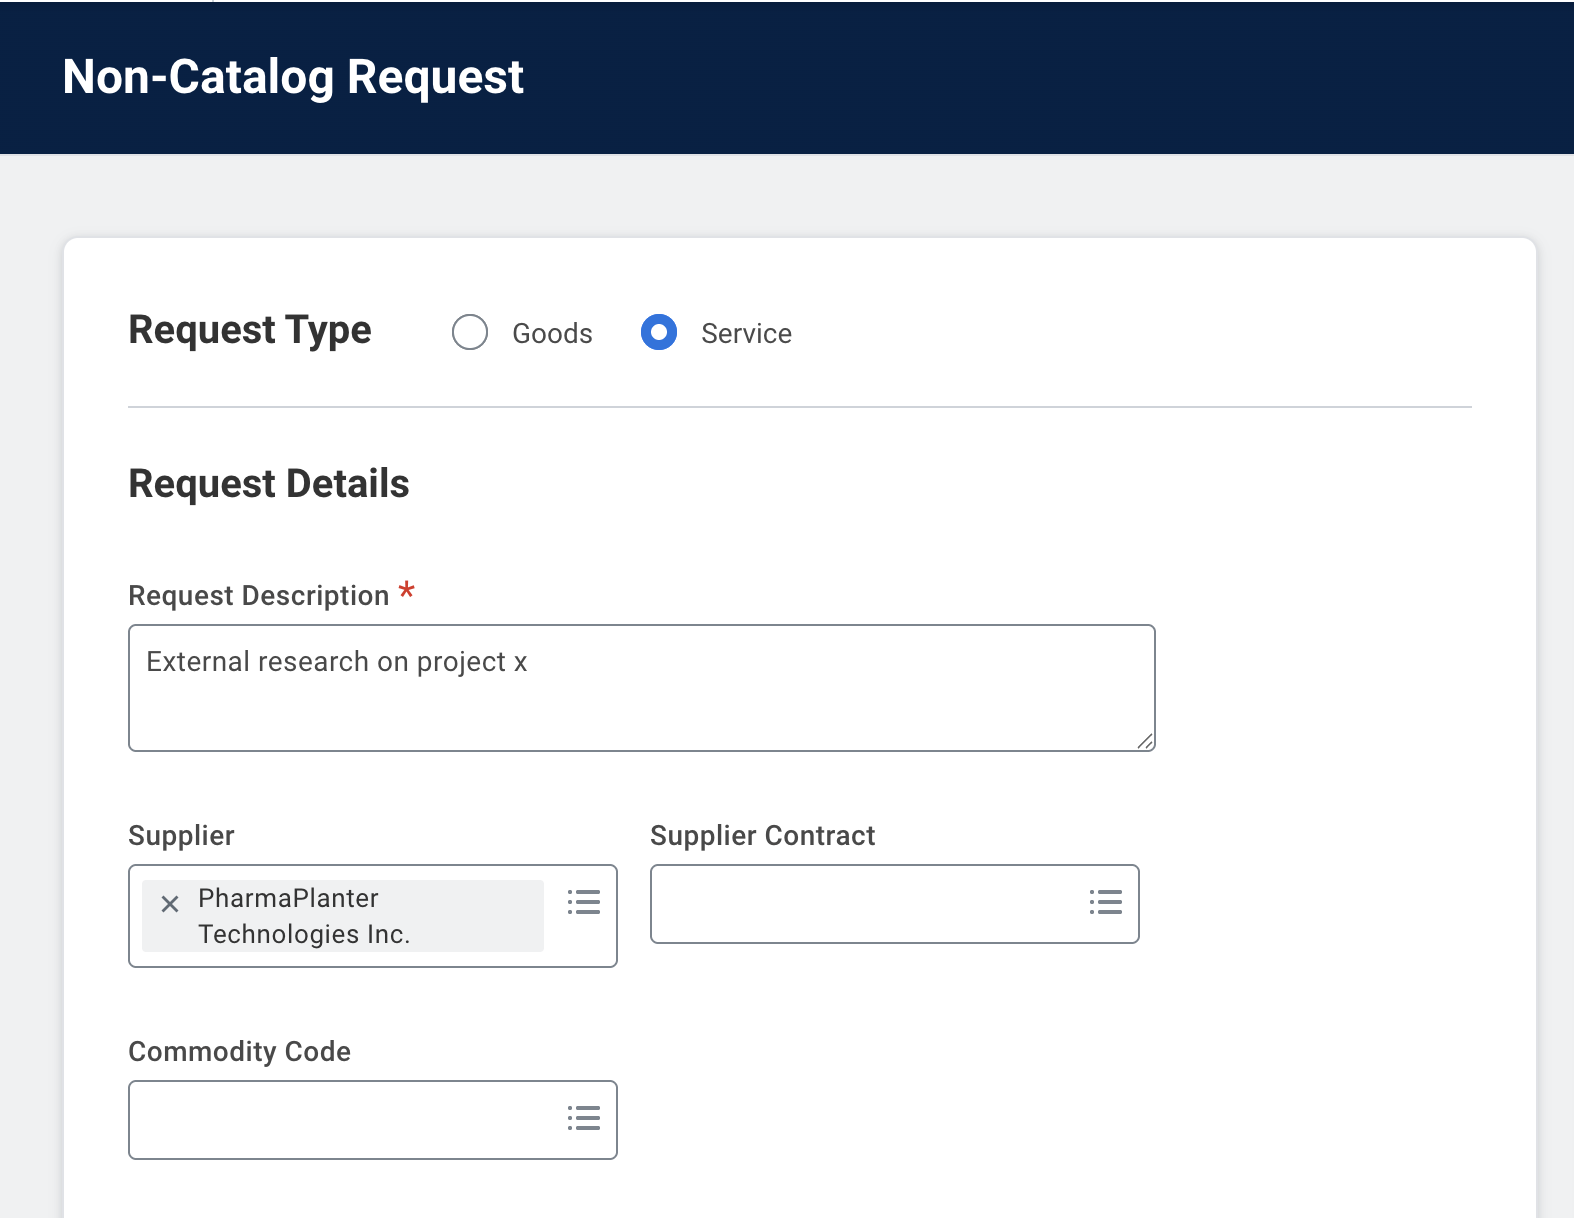Click the Supplier Contract field label

[x=762, y=836]
